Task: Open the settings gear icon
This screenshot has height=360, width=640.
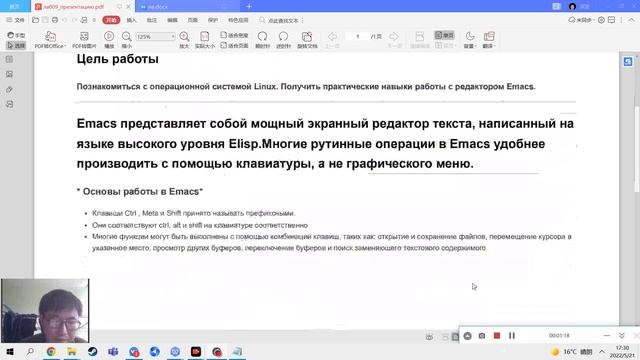Action: 601,20
